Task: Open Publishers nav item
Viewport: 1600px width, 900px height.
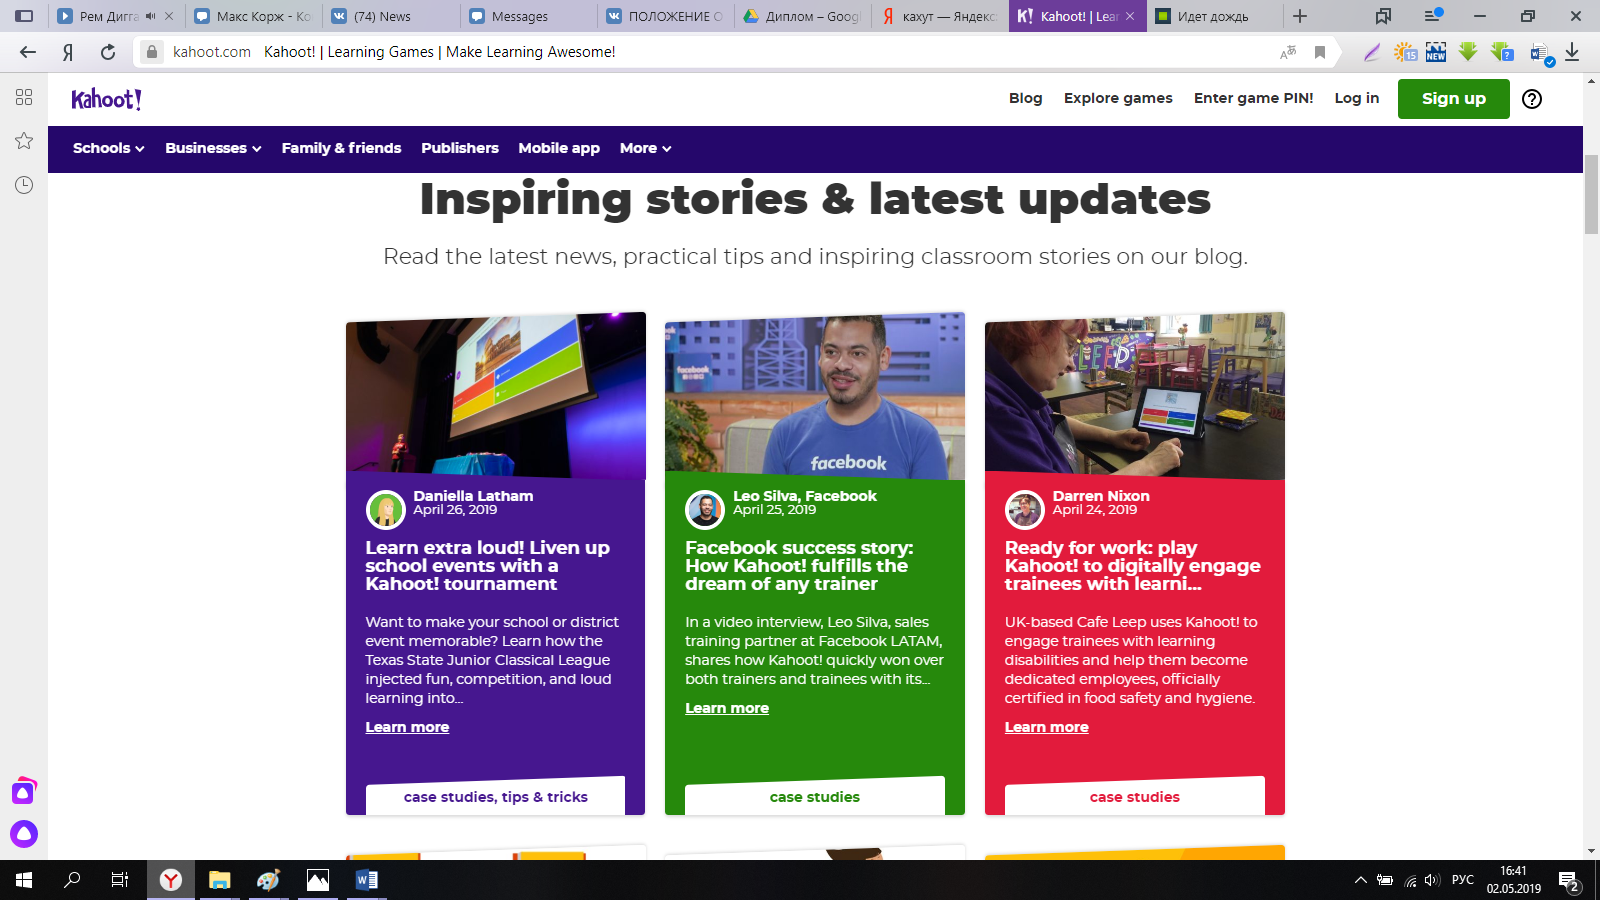Action: tap(460, 148)
